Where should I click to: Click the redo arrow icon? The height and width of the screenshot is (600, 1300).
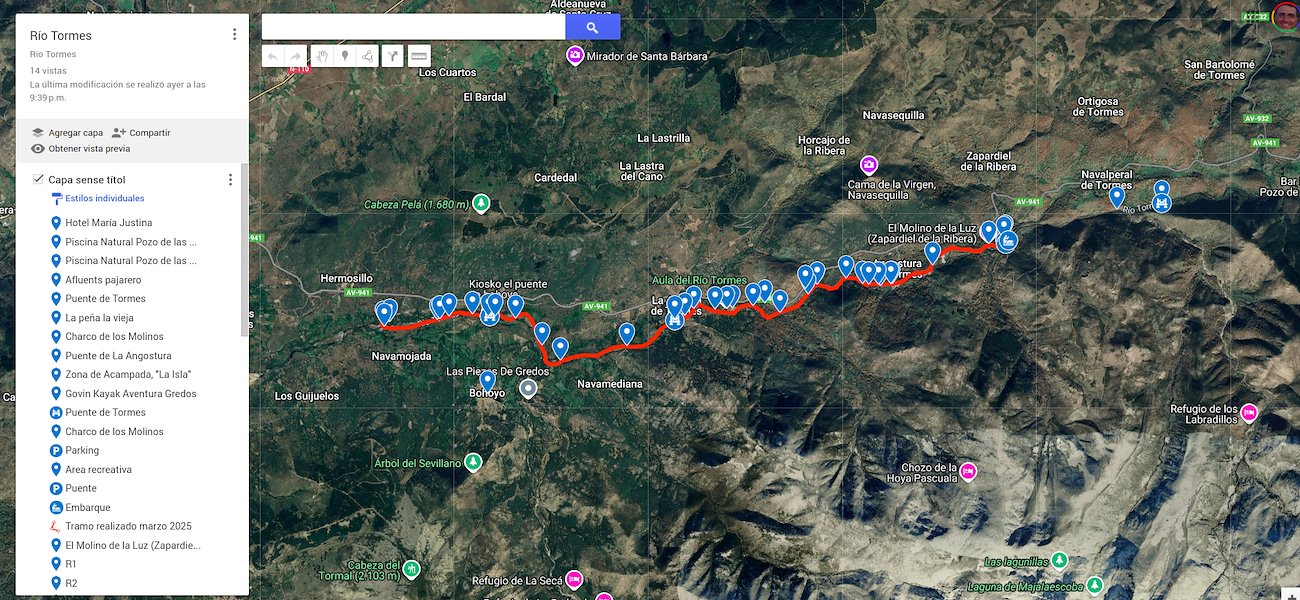[296, 56]
